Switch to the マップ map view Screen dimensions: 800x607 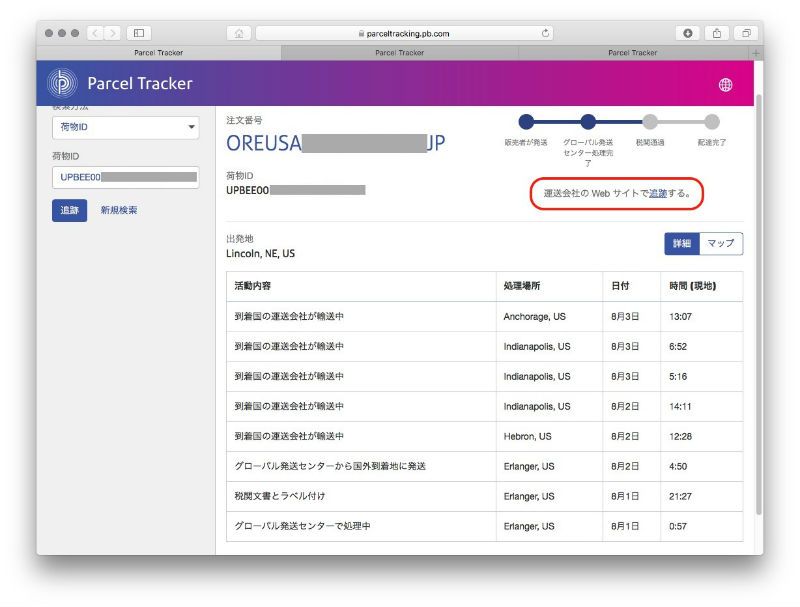tap(721, 243)
